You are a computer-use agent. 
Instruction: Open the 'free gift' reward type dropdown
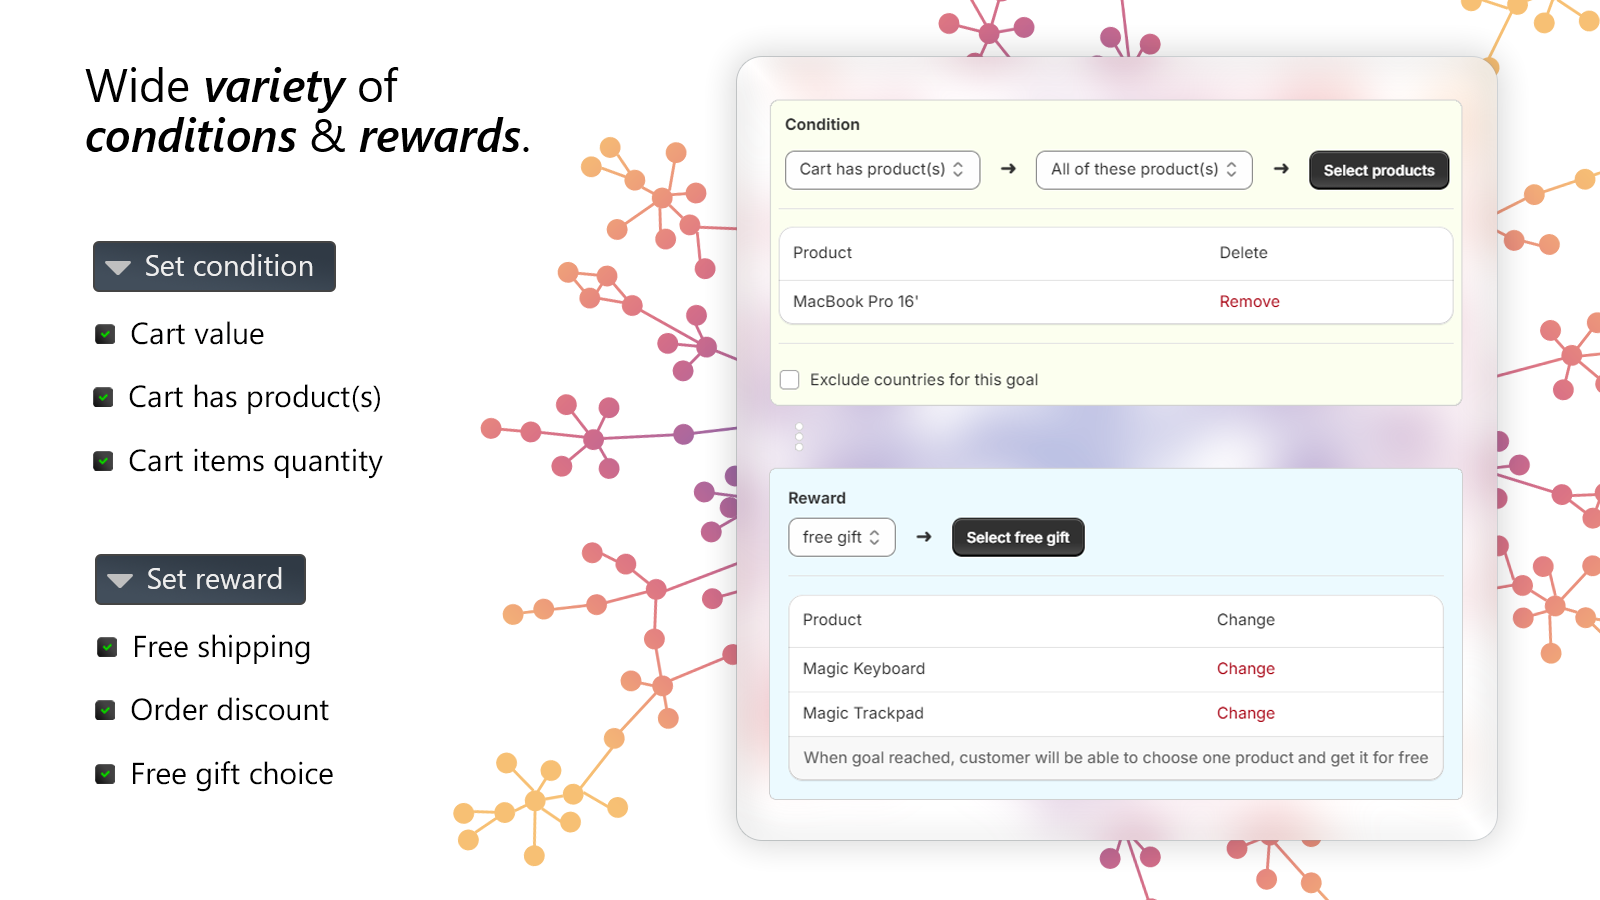pos(841,537)
